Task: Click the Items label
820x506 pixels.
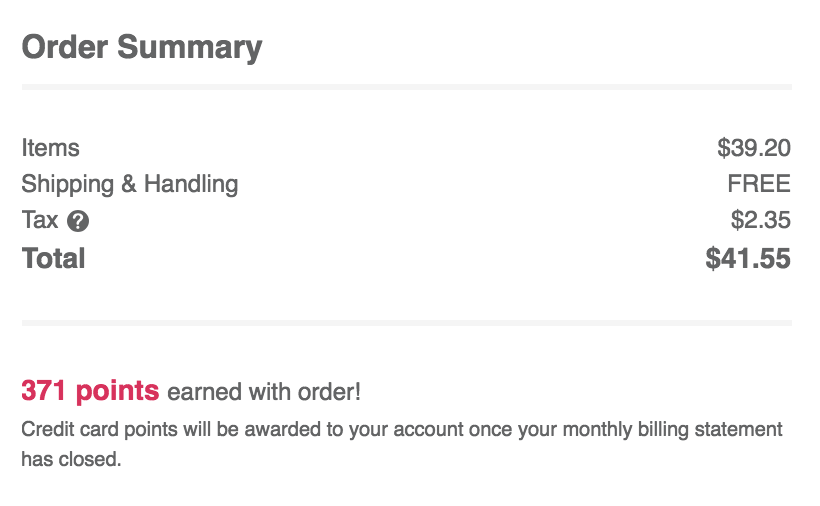Action: click(51, 148)
